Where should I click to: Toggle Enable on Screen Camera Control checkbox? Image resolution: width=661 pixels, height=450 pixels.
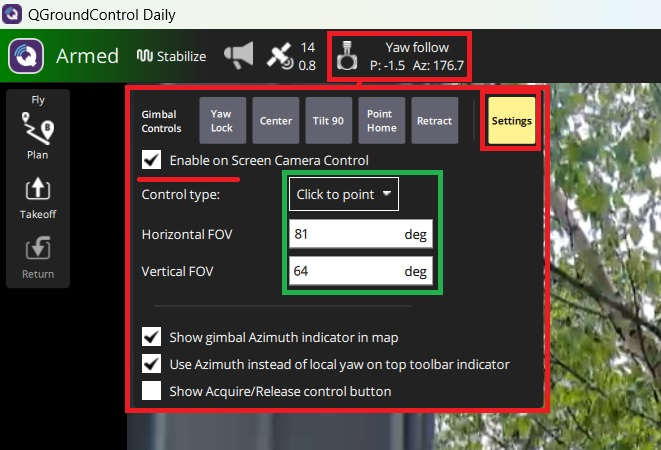[x=152, y=160]
